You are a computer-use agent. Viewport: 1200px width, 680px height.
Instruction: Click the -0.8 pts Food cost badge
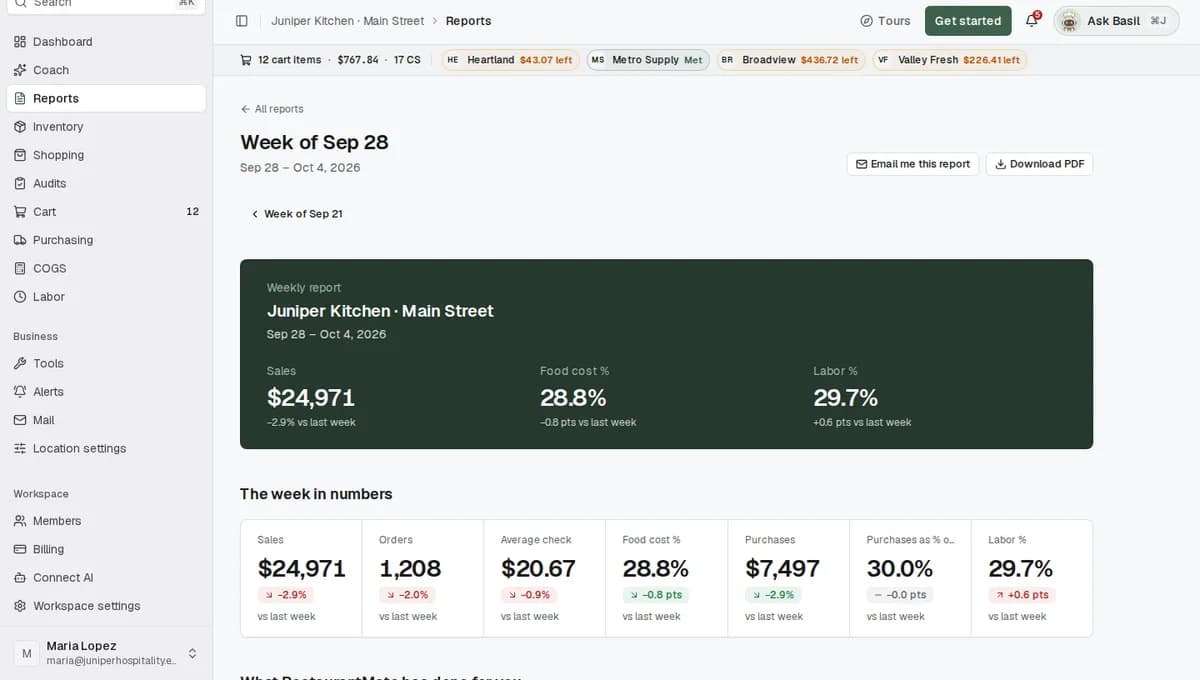point(656,595)
